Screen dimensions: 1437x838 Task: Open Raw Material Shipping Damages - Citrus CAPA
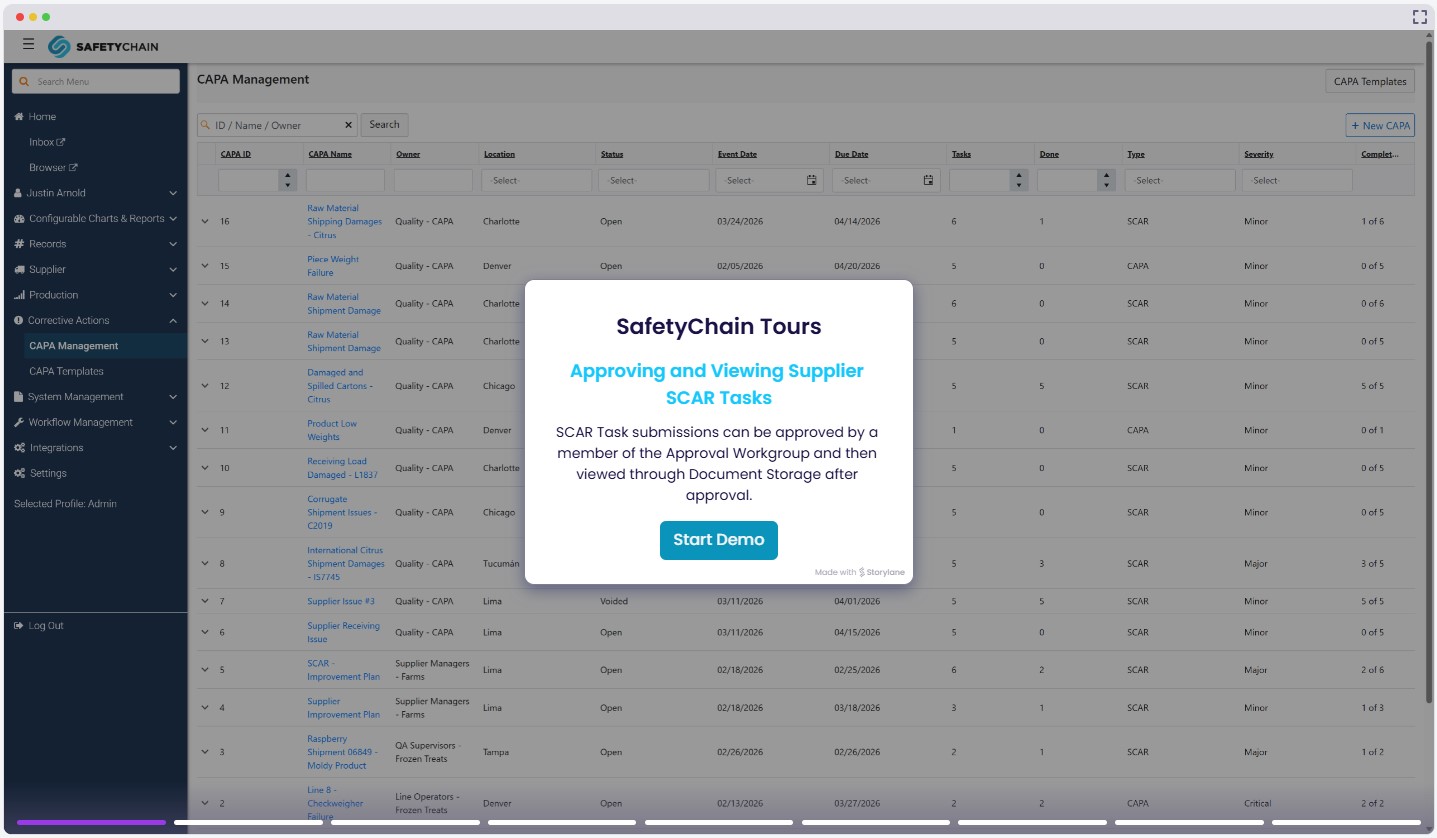pos(344,222)
